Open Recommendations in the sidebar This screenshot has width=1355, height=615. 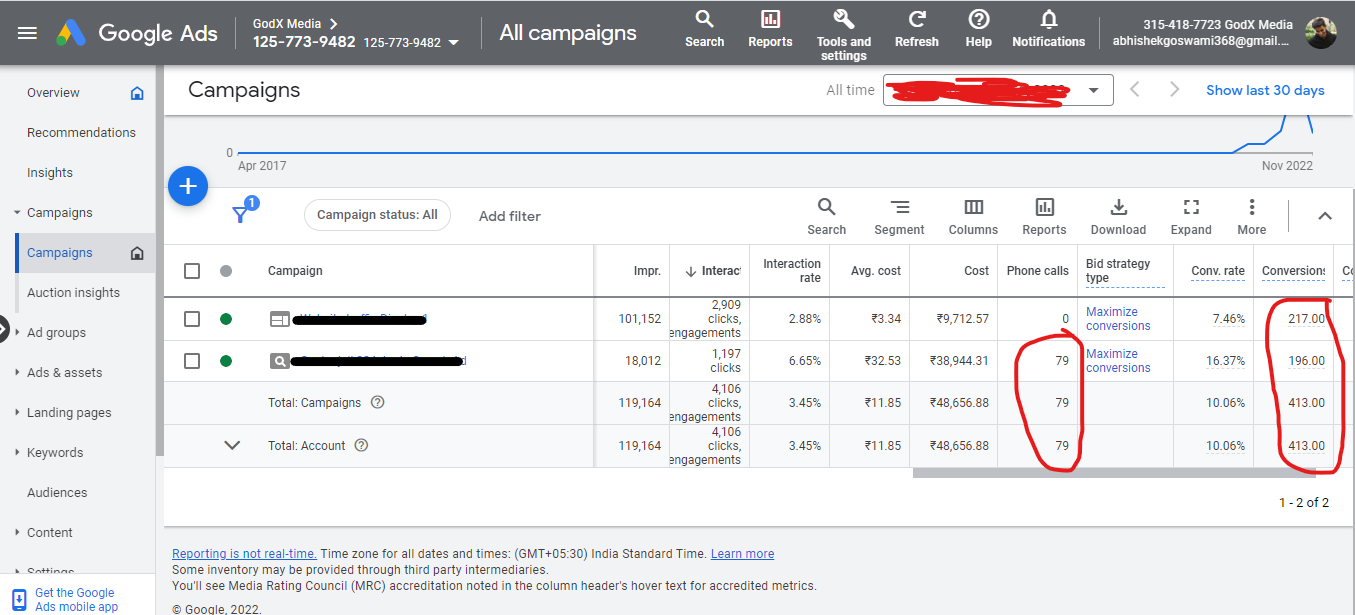(x=81, y=133)
